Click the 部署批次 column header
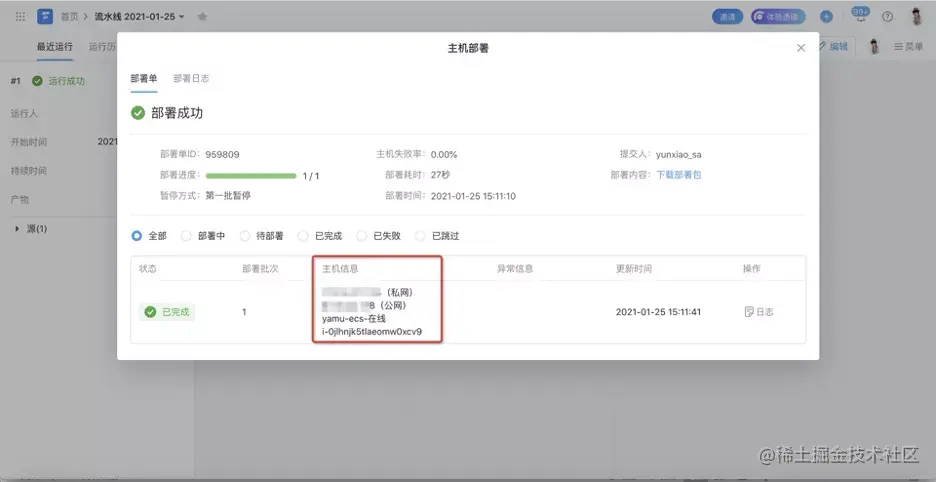Viewport: 936px width, 482px height. coord(260,269)
